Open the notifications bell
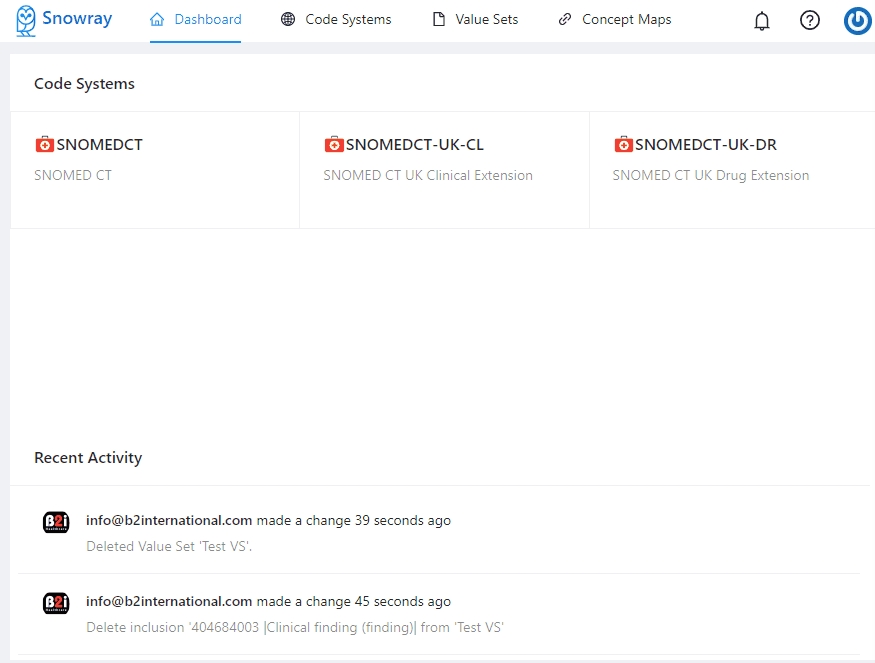Screen dimensions: 875x663 coord(762,20)
